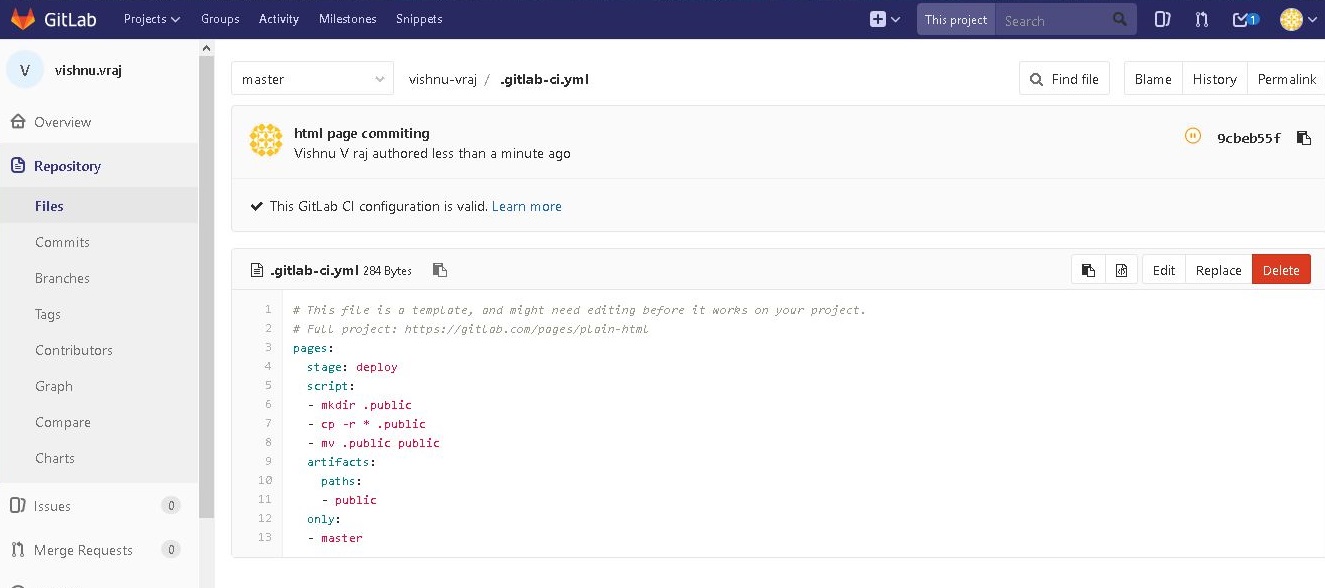Click the sidebar vertical scrollbar
Screen dimensions: 1325x588
point(206,280)
